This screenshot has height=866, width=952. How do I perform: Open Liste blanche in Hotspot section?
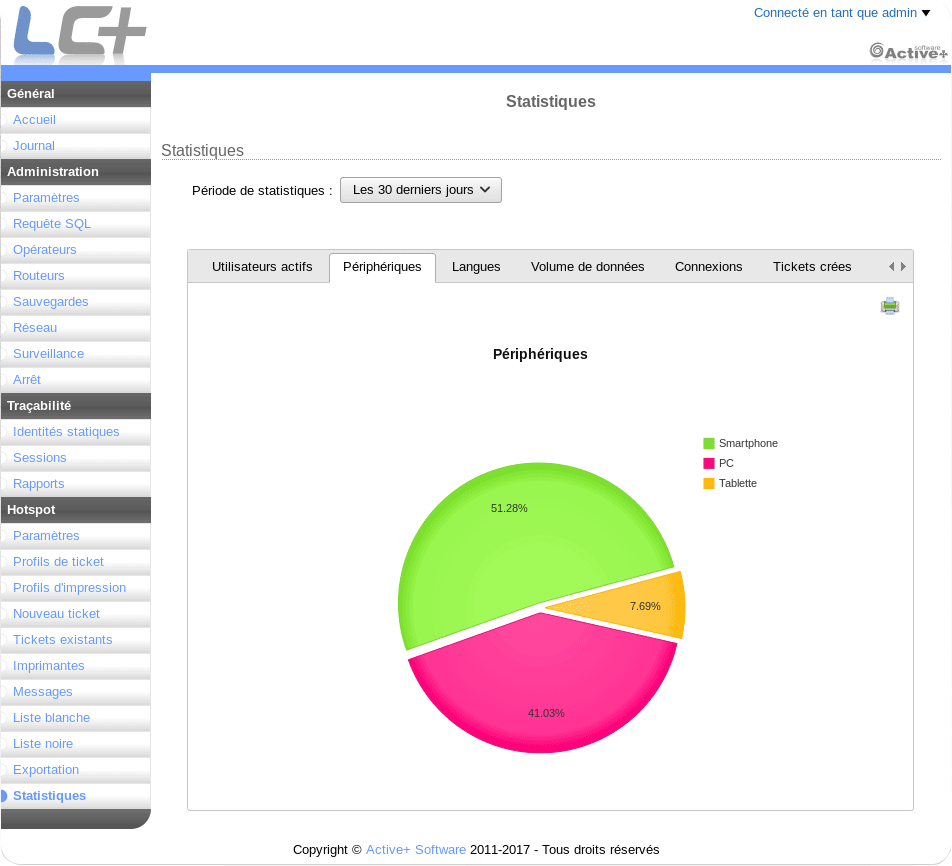tap(51, 718)
